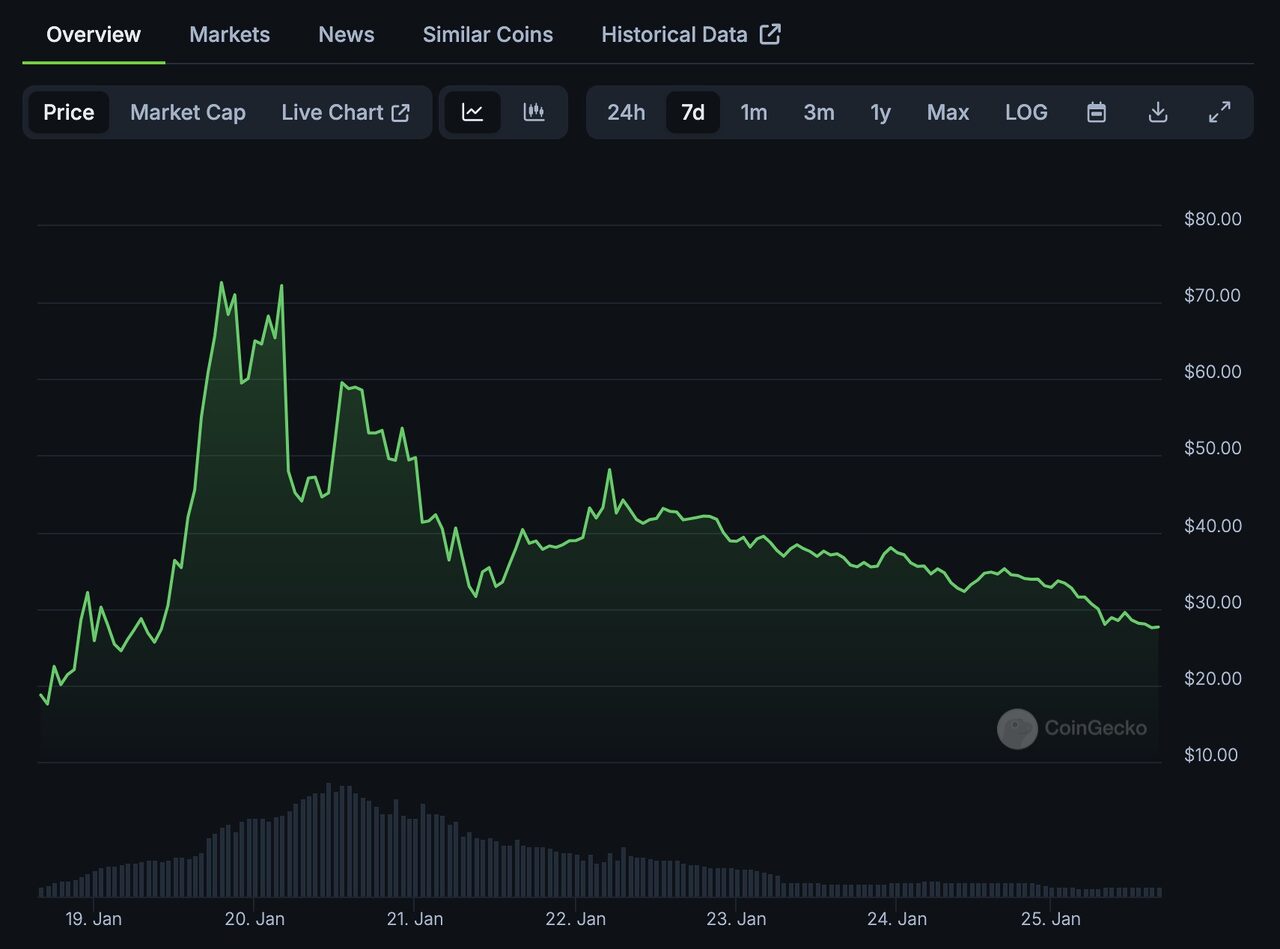Open the Overview tab
Screen dimensions: 1280x949
click(94, 34)
